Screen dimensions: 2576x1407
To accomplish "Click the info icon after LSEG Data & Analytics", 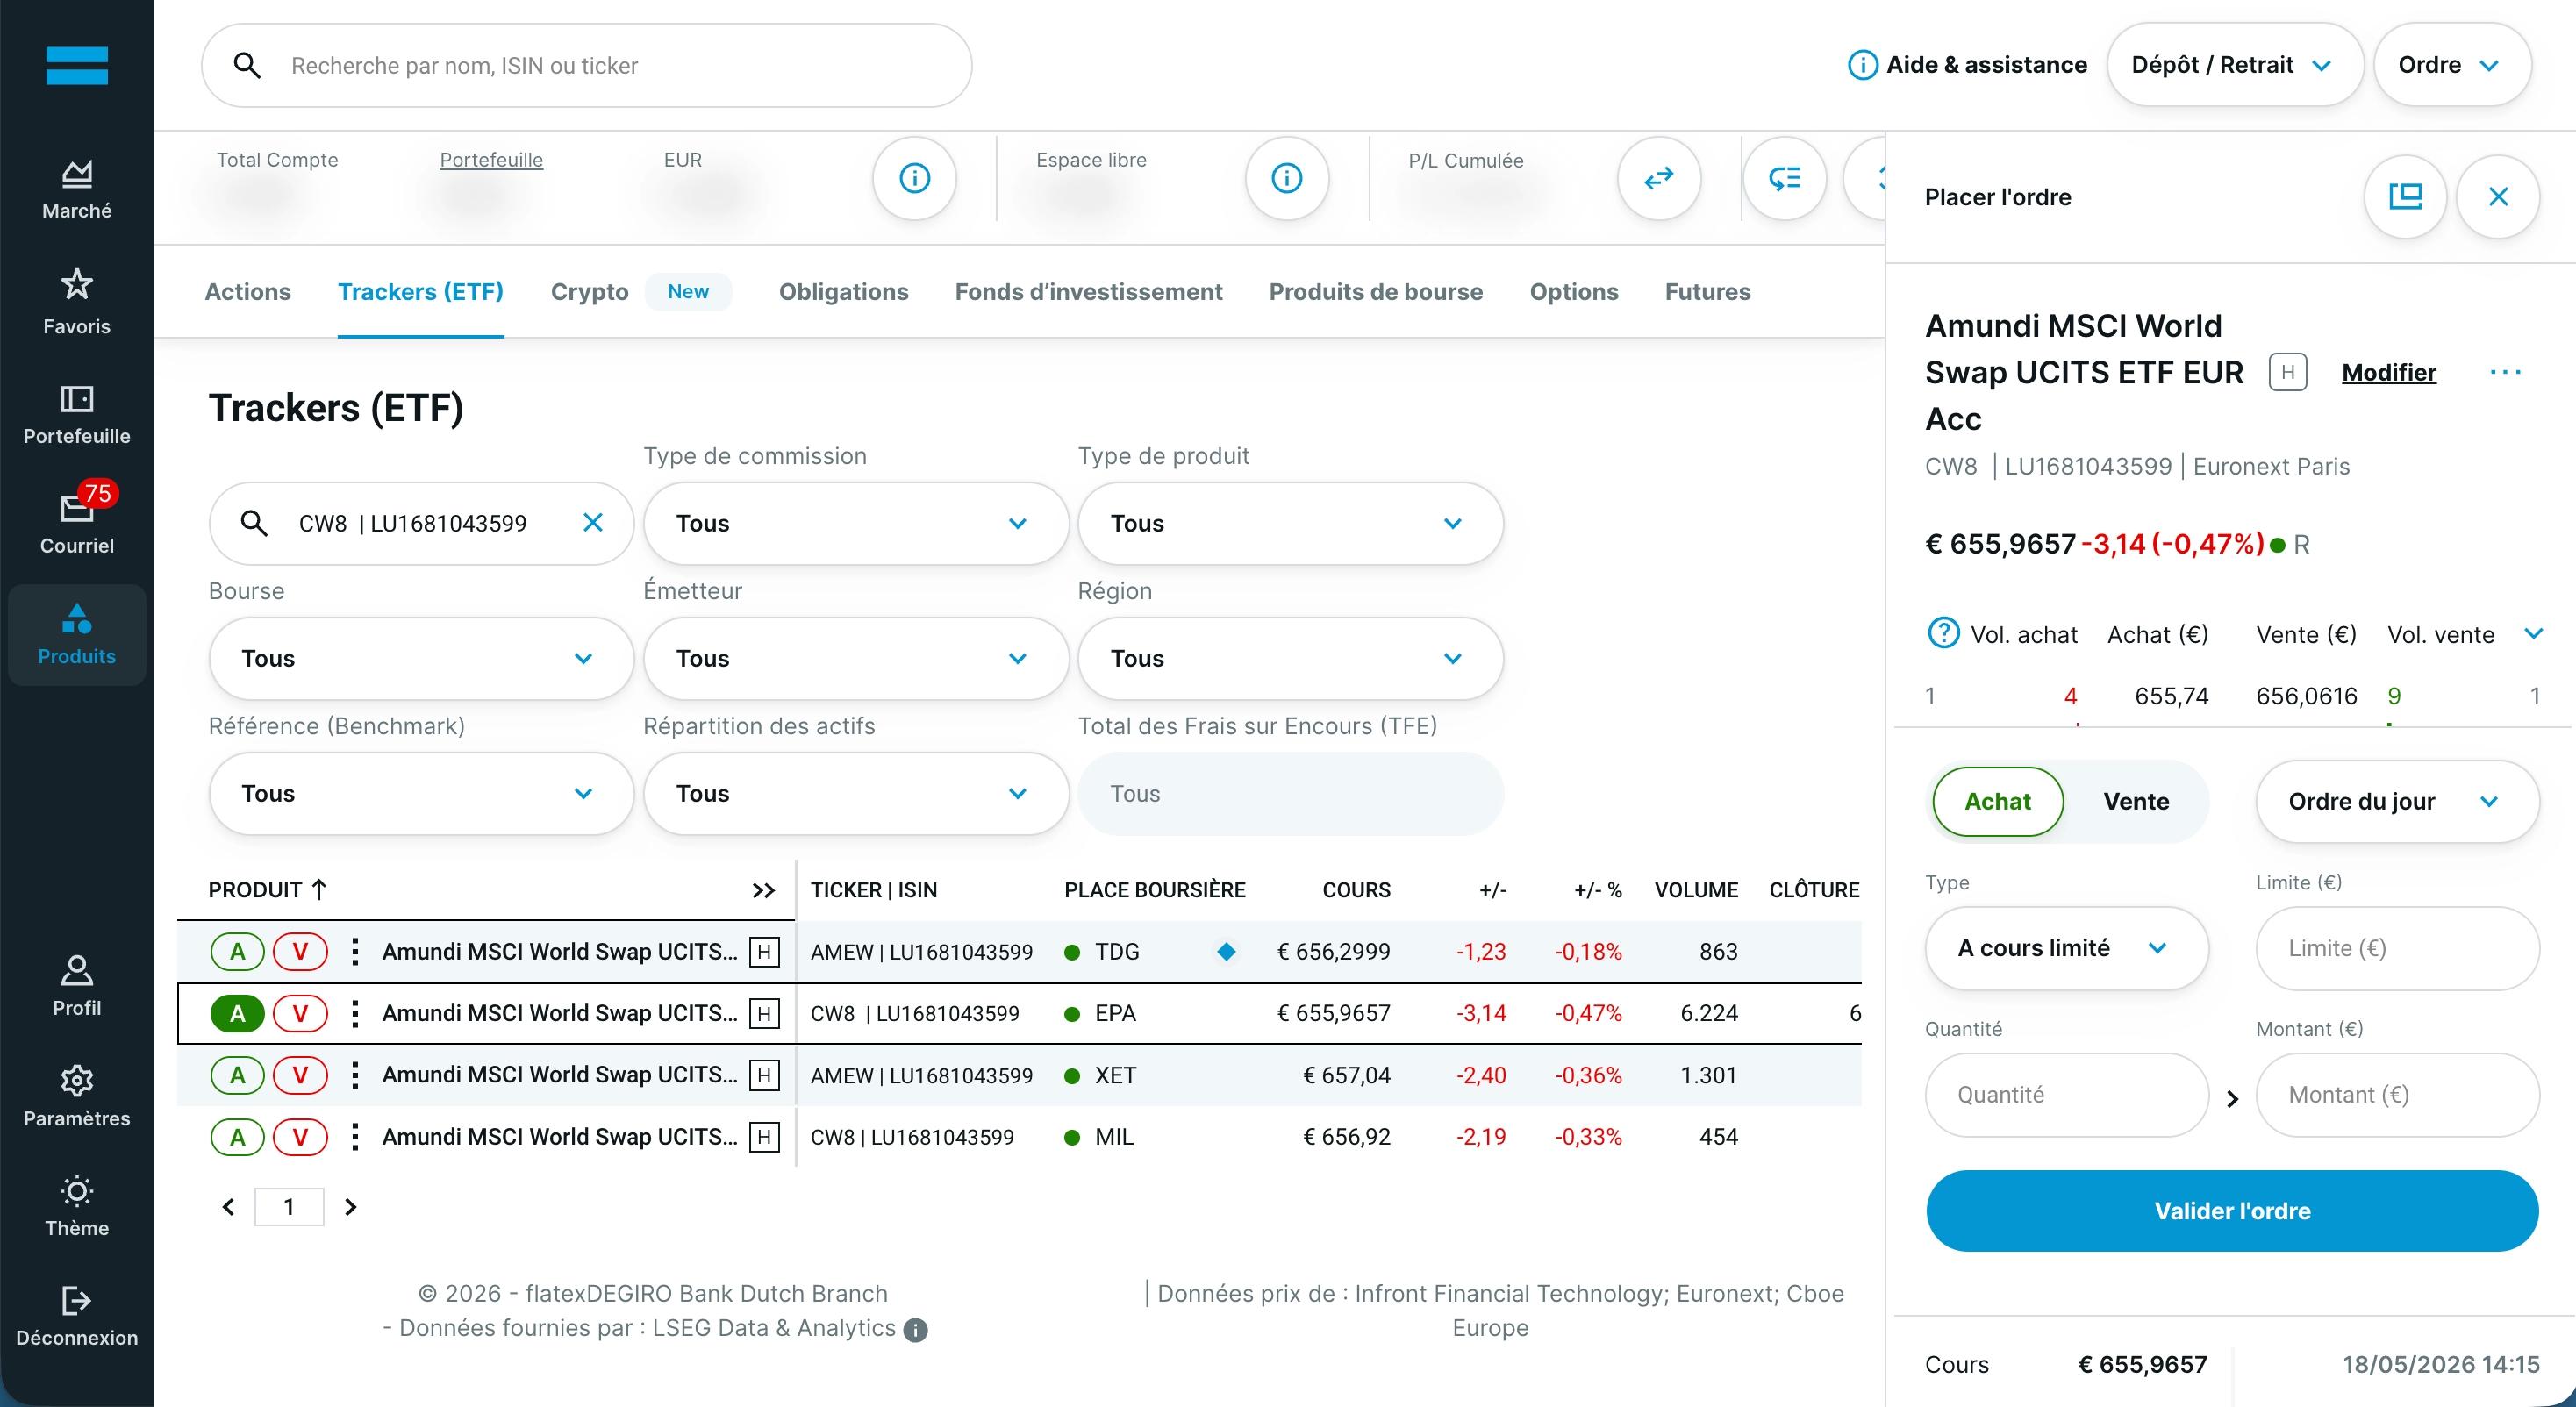I will tap(915, 1330).
